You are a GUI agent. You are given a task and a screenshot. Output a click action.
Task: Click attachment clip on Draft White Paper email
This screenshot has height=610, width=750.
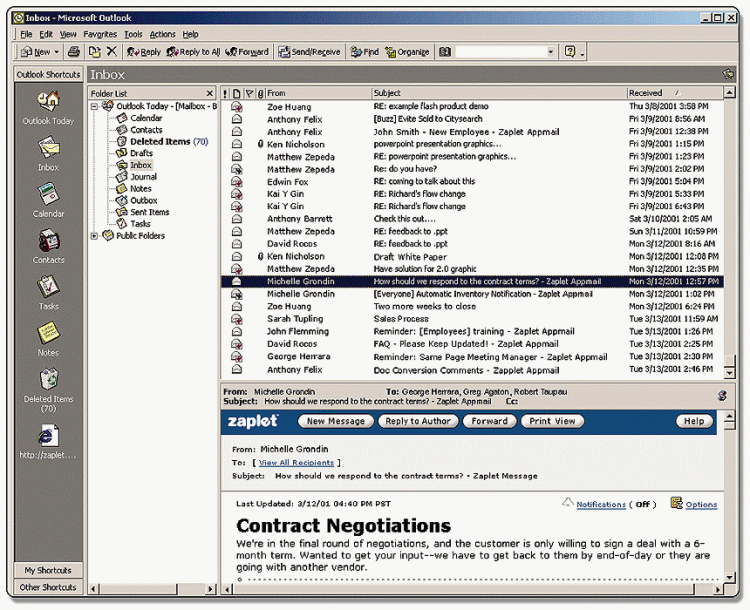point(261,256)
